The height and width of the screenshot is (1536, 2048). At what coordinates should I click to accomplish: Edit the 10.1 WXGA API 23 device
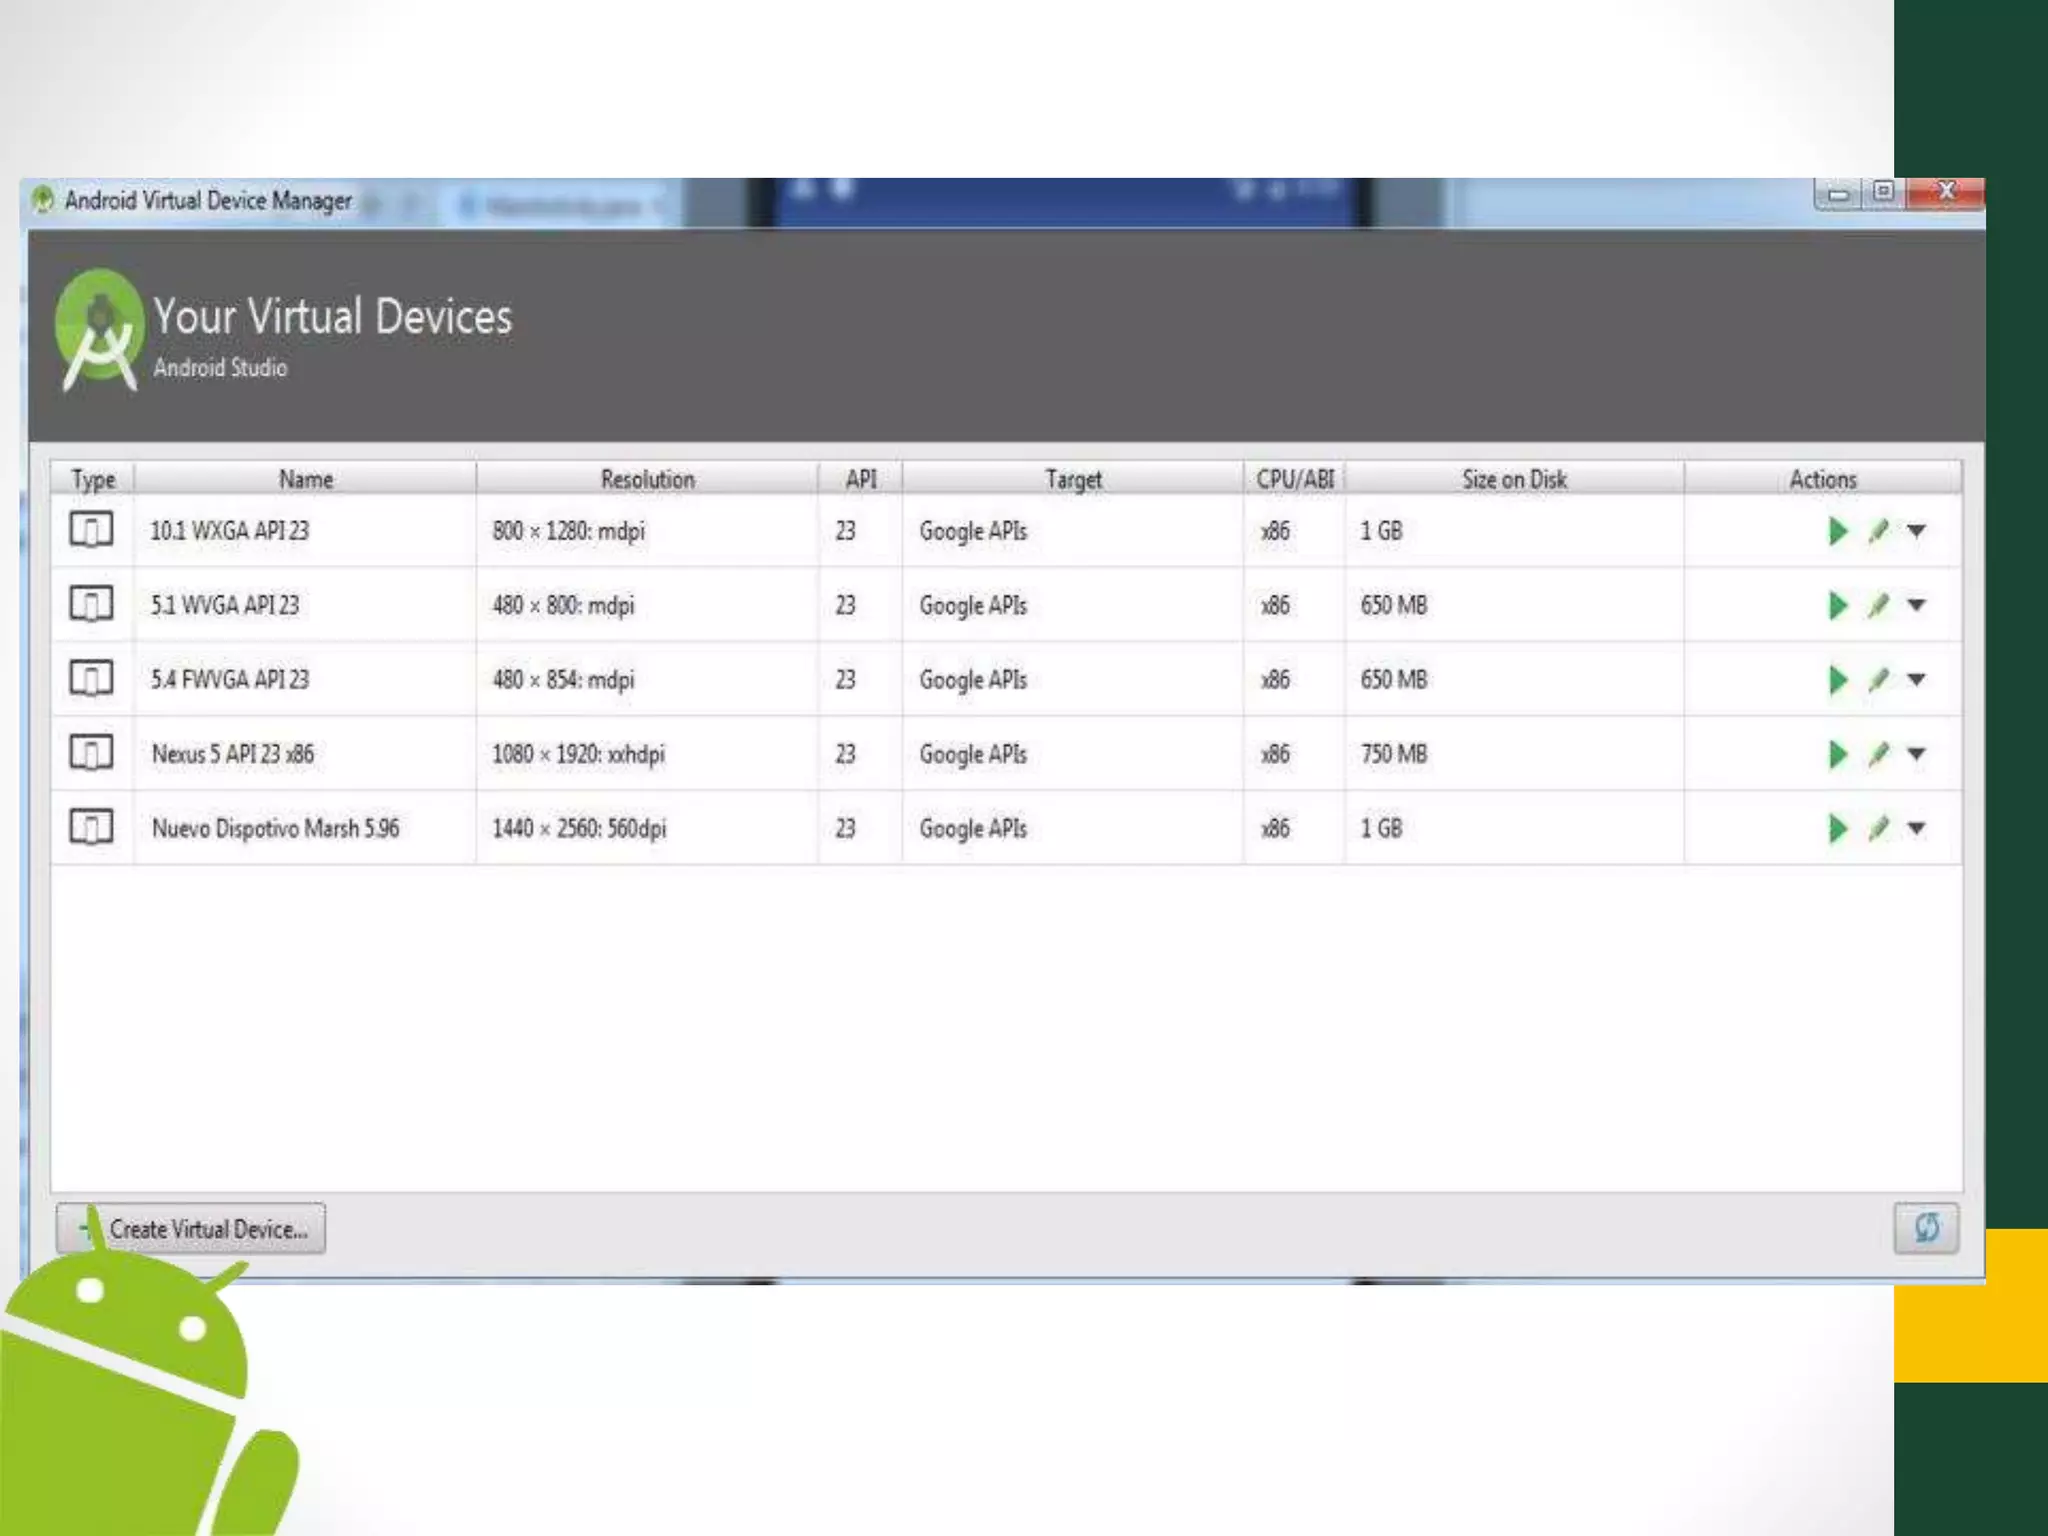[1878, 531]
